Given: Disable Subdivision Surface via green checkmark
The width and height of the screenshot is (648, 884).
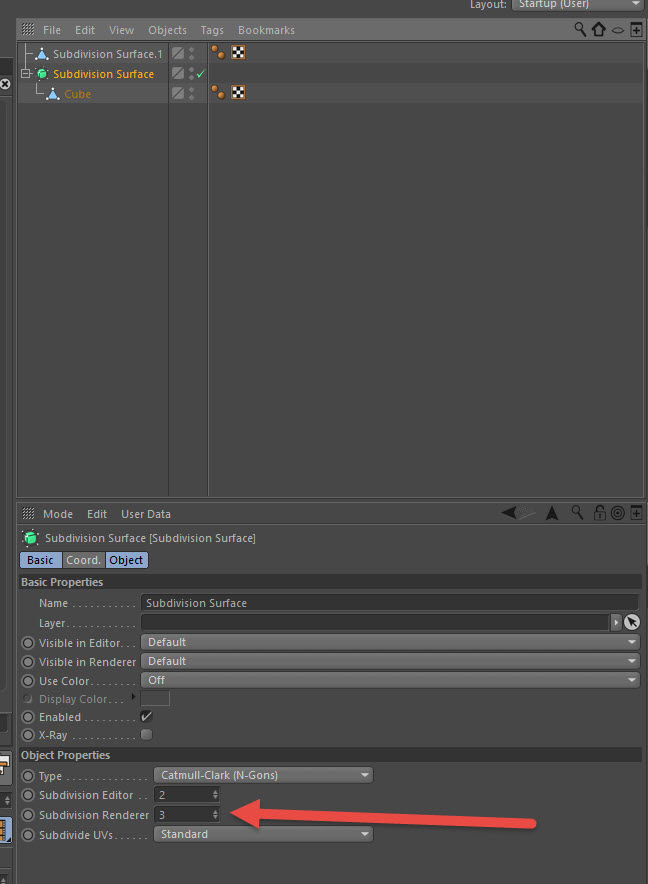Looking at the screenshot, I should 201,74.
